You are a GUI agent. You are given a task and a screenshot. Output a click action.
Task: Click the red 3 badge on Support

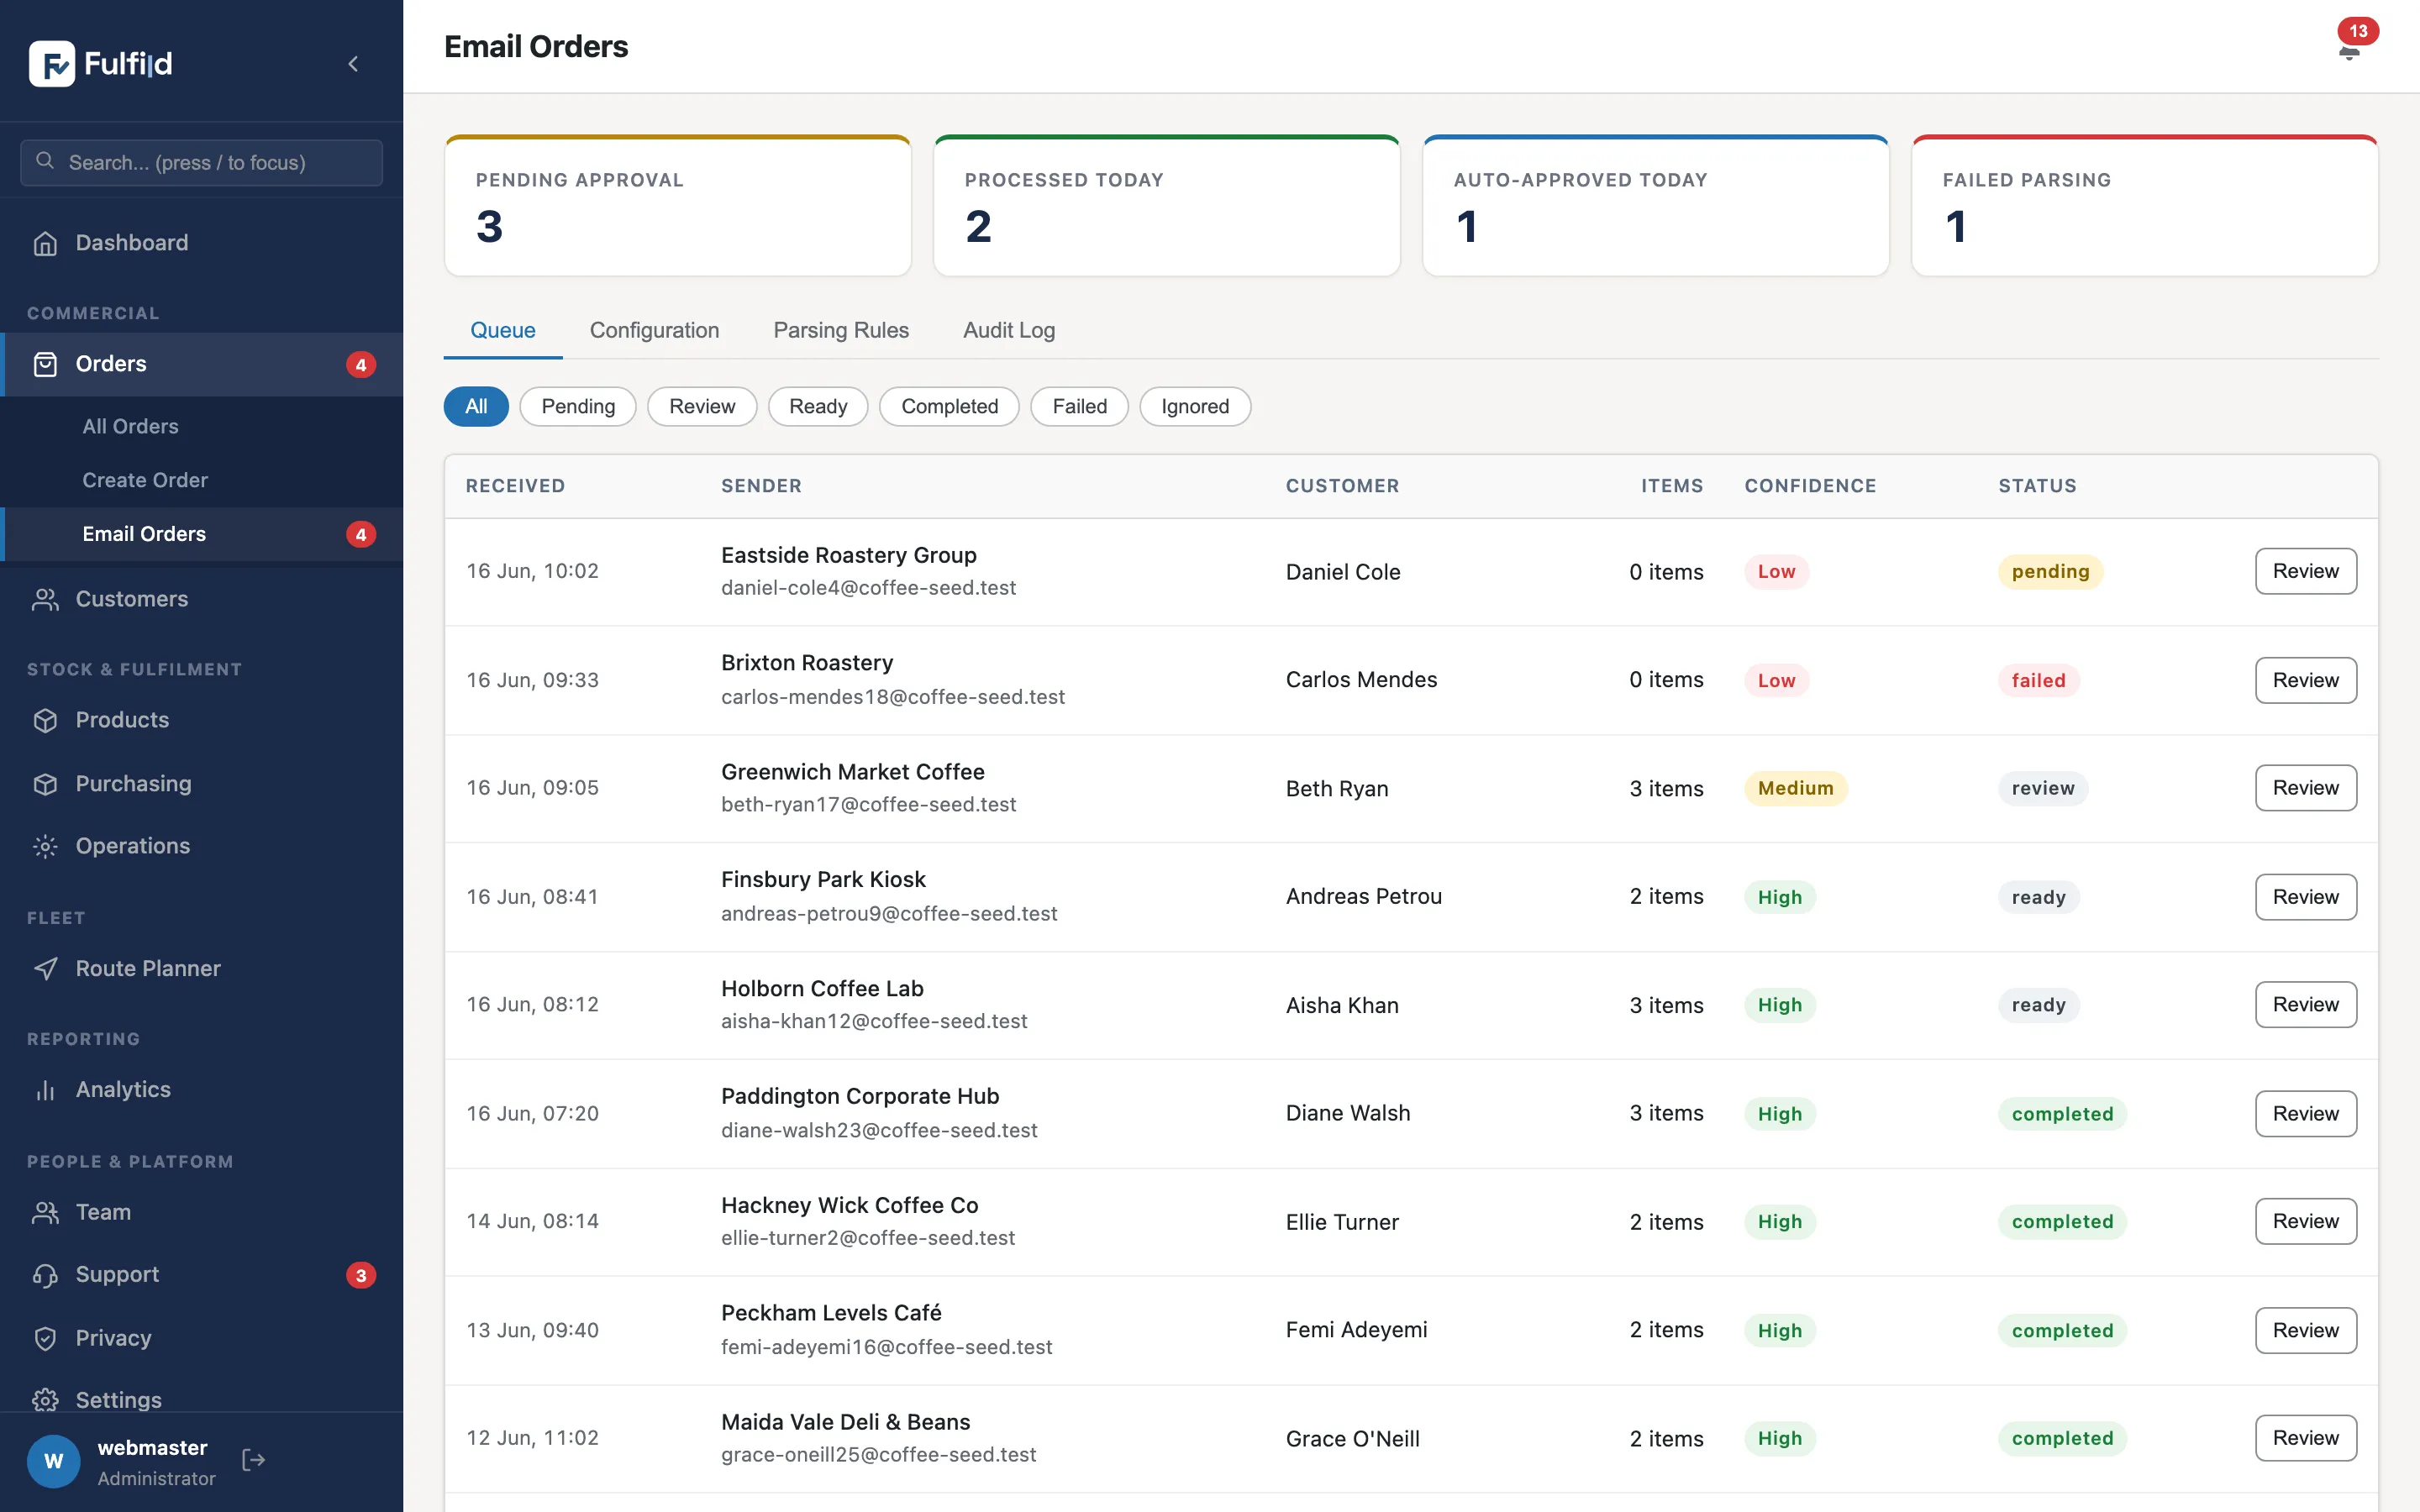coord(361,1275)
